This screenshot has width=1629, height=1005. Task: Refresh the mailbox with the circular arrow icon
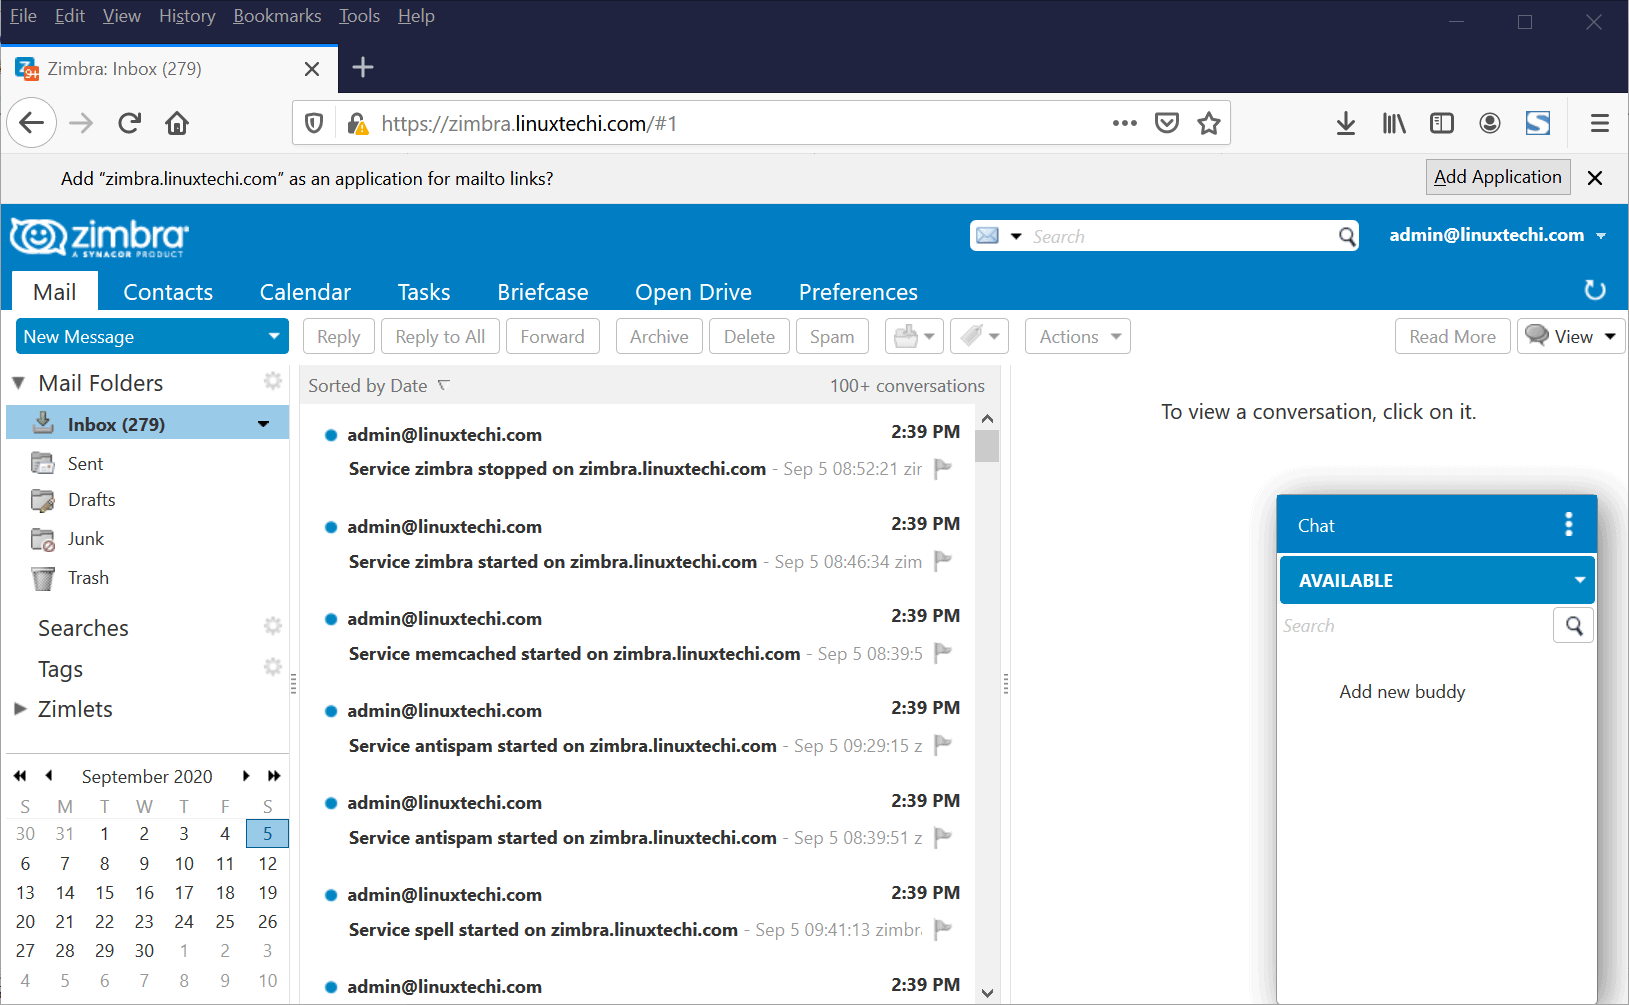point(1595,290)
